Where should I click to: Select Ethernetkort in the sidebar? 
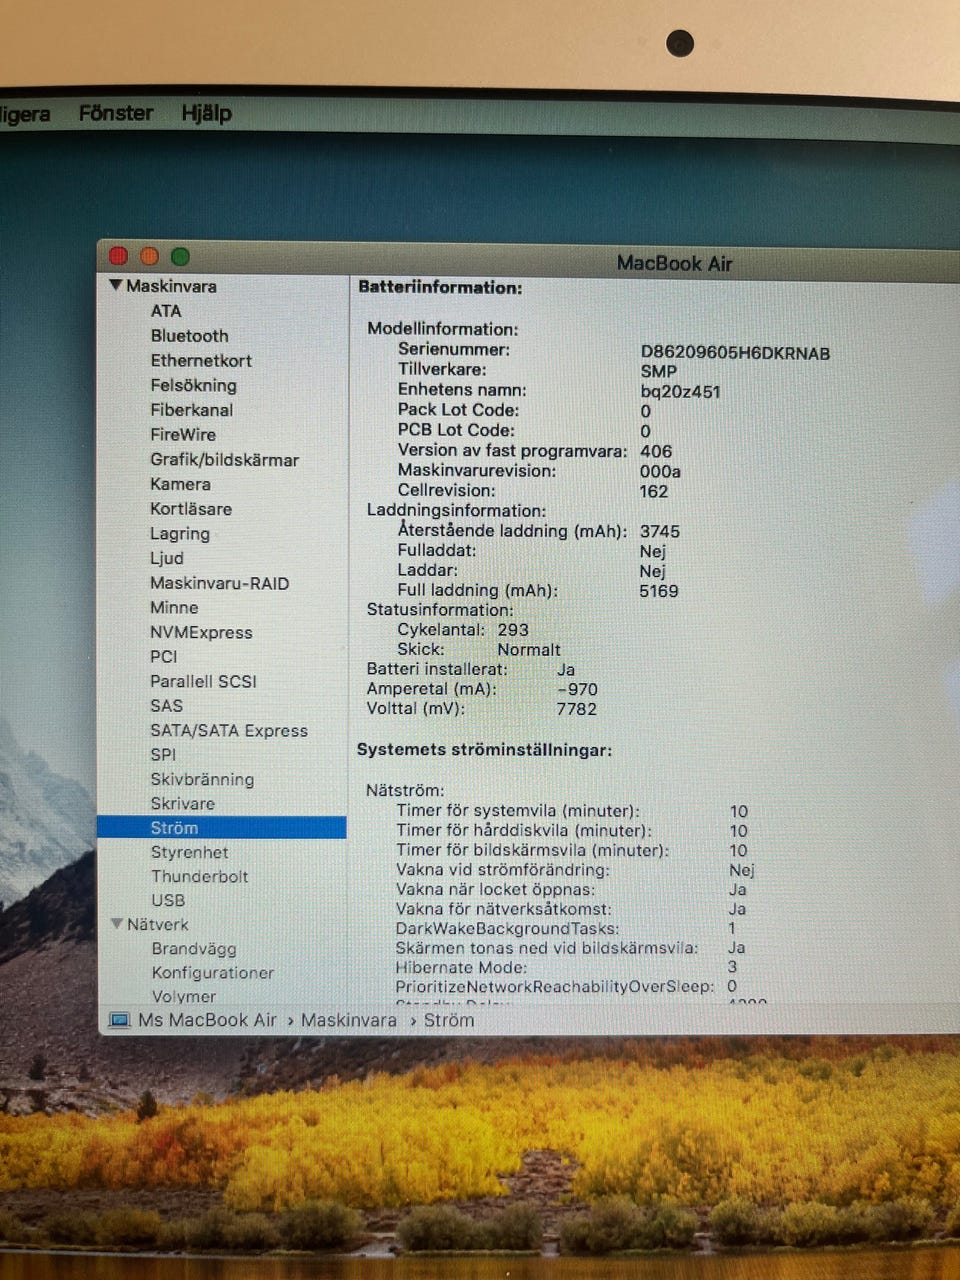point(201,360)
